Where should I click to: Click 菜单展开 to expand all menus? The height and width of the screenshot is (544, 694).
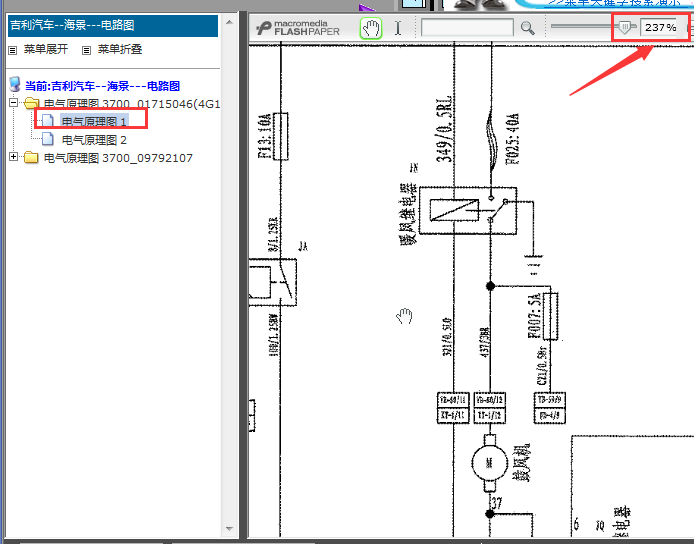click(46, 49)
